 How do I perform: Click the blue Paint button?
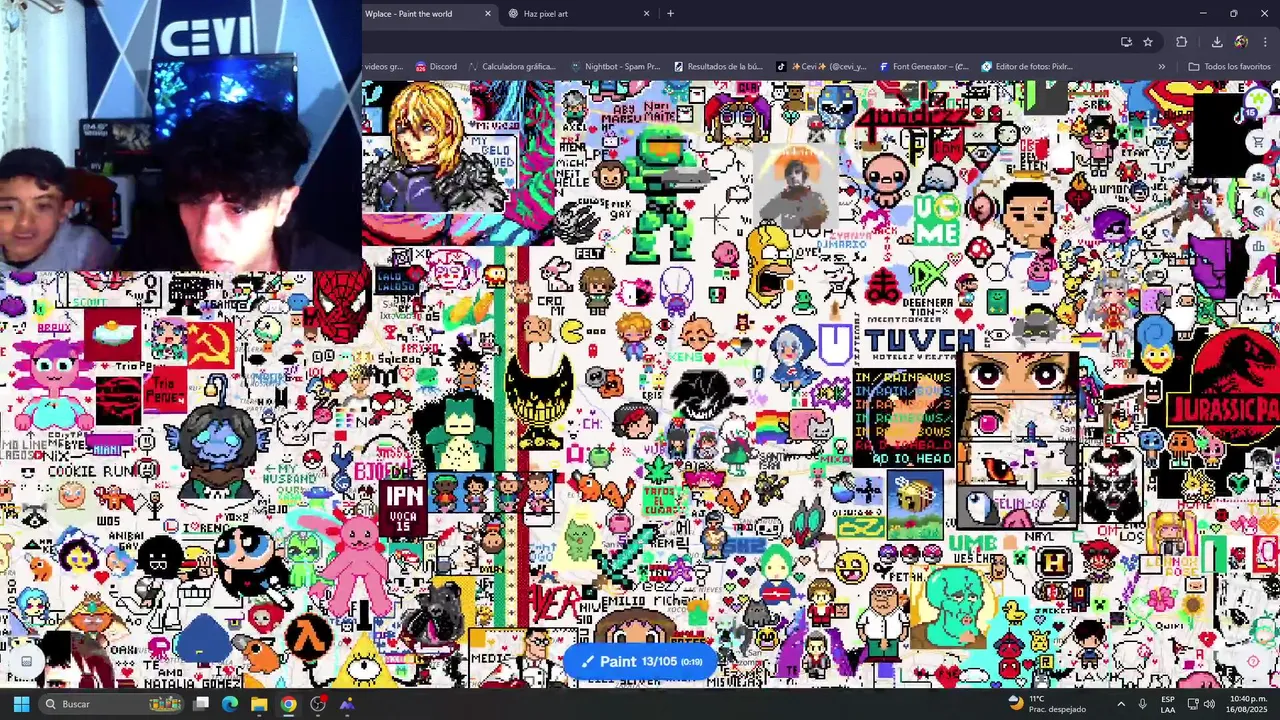point(640,661)
